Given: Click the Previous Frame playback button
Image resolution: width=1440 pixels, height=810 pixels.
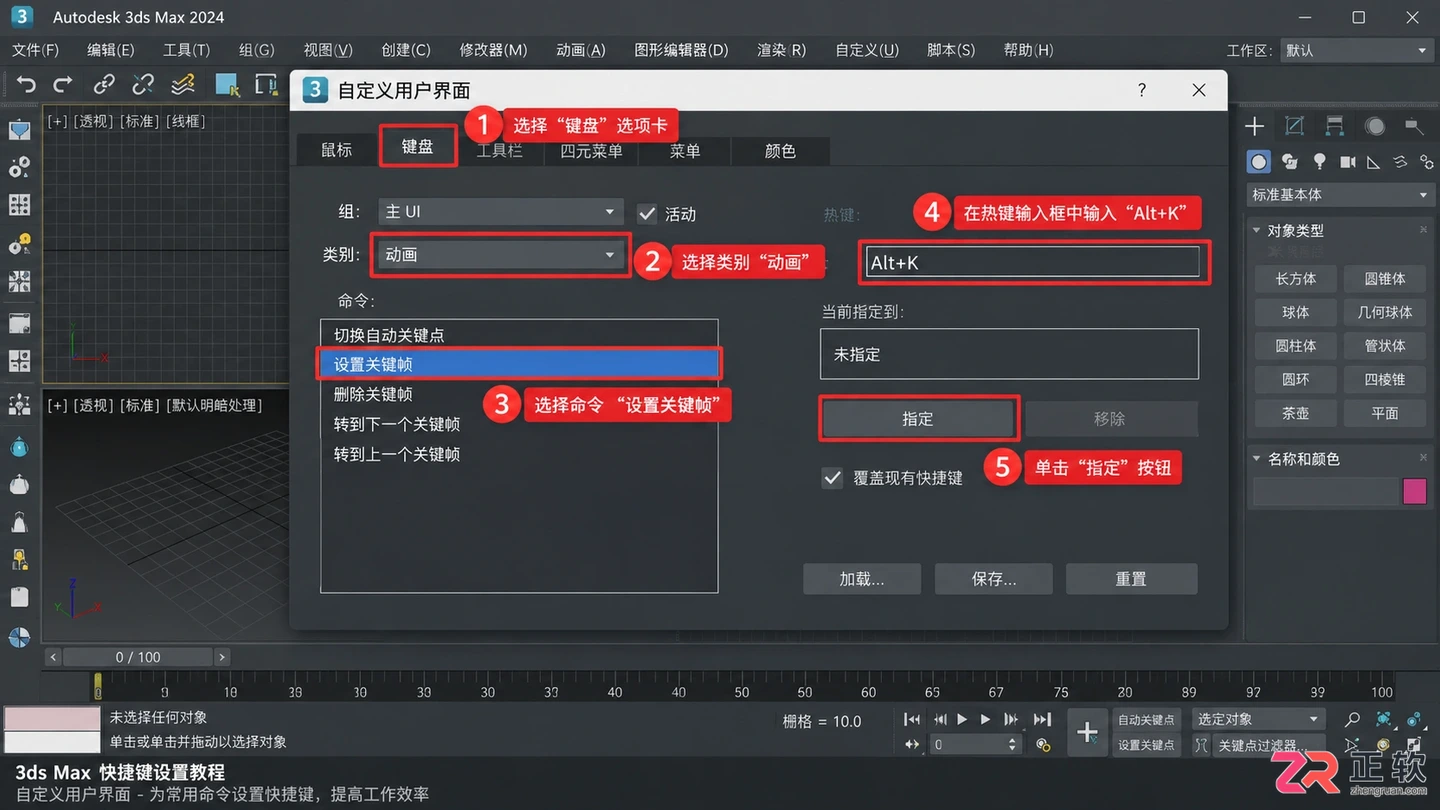Looking at the screenshot, I should tap(940, 720).
